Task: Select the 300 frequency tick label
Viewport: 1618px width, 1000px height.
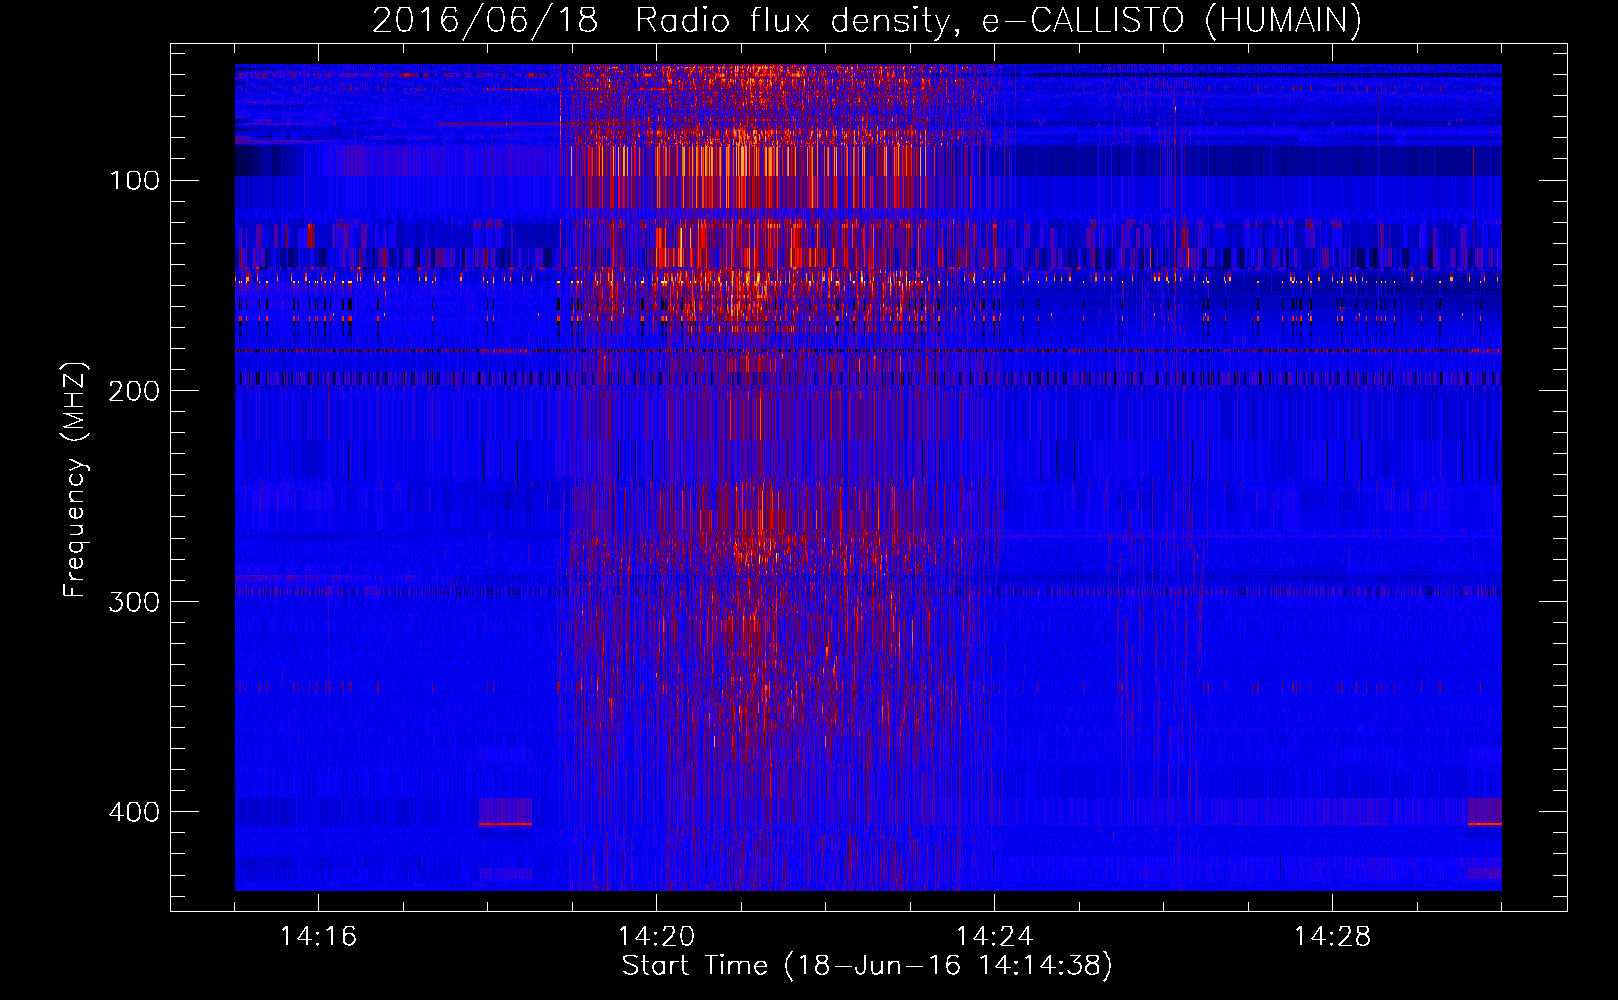Action: pyautogui.click(x=135, y=601)
